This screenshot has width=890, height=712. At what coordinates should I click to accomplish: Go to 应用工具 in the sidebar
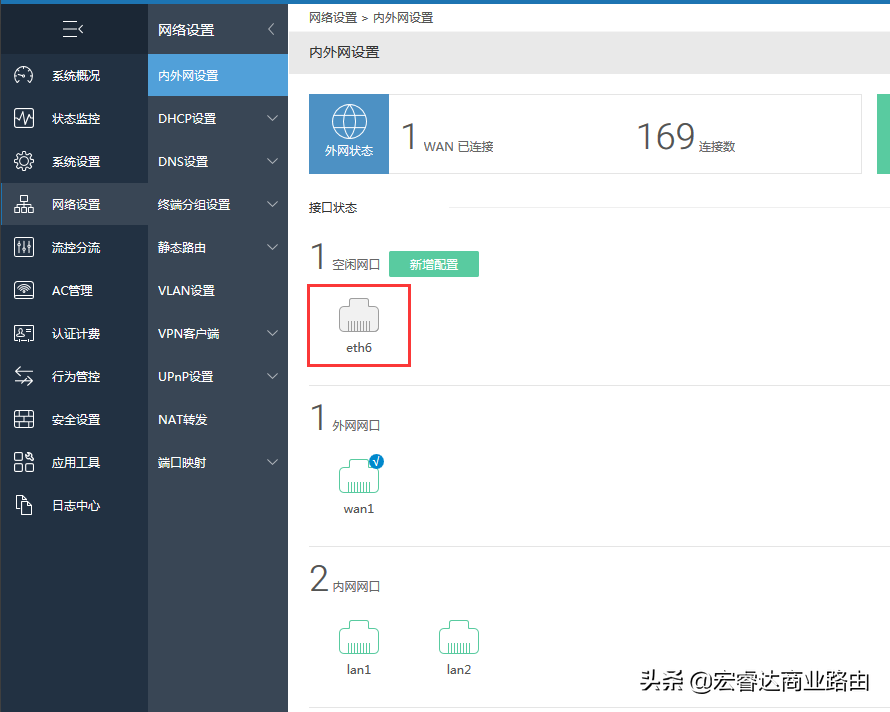pyautogui.click(x=74, y=462)
